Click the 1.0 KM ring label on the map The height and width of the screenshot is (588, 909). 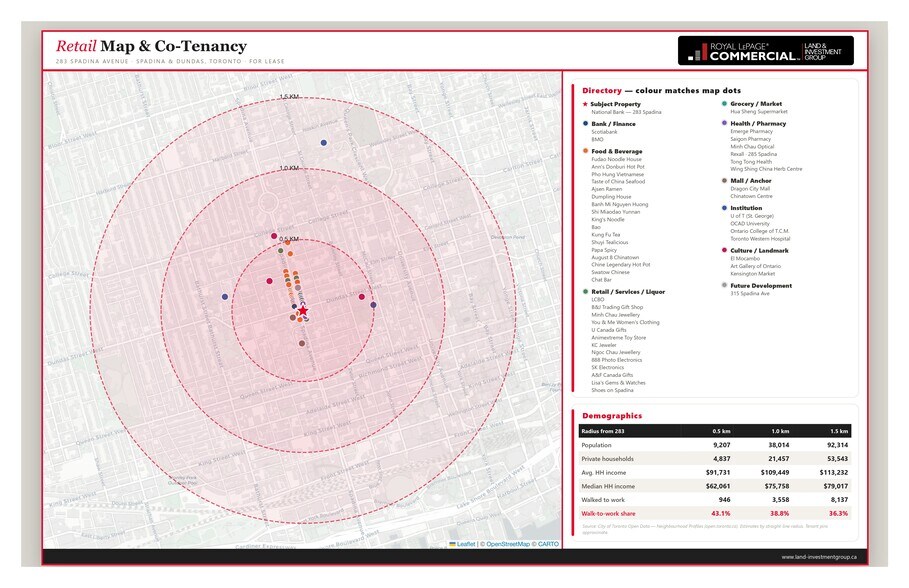click(289, 168)
